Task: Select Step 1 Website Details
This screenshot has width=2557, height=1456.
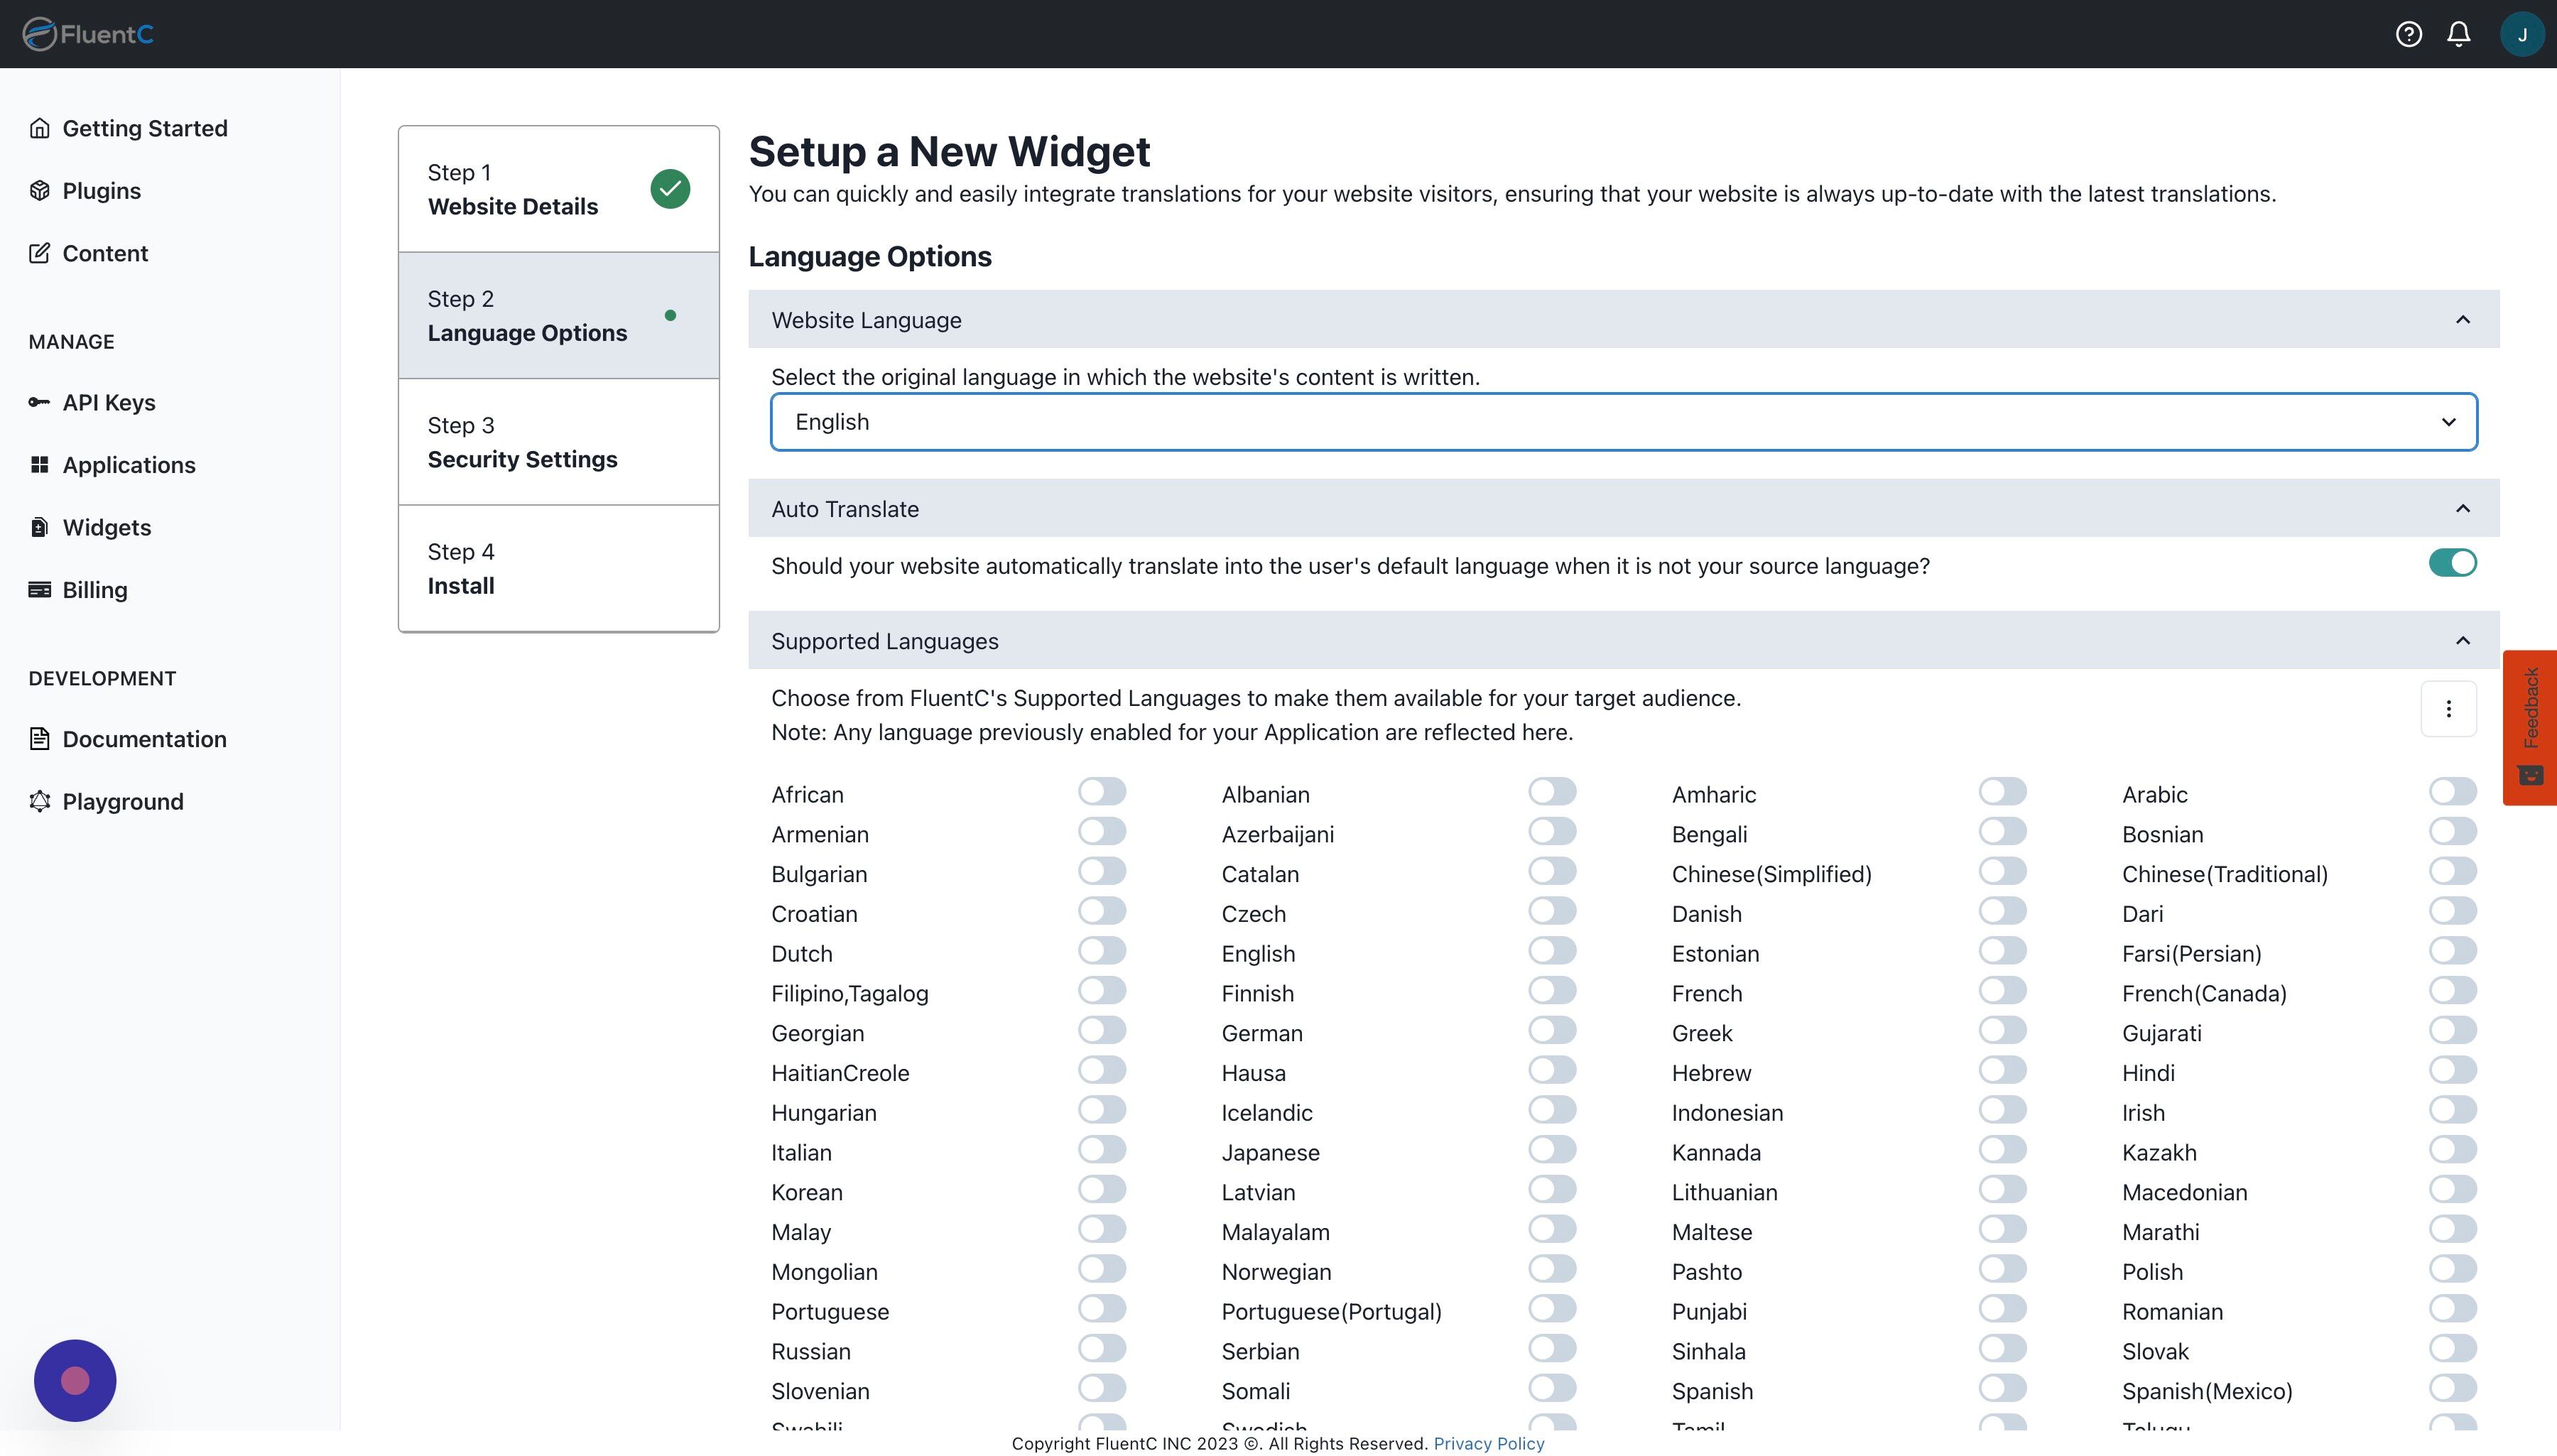Action: [x=558, y=189]
